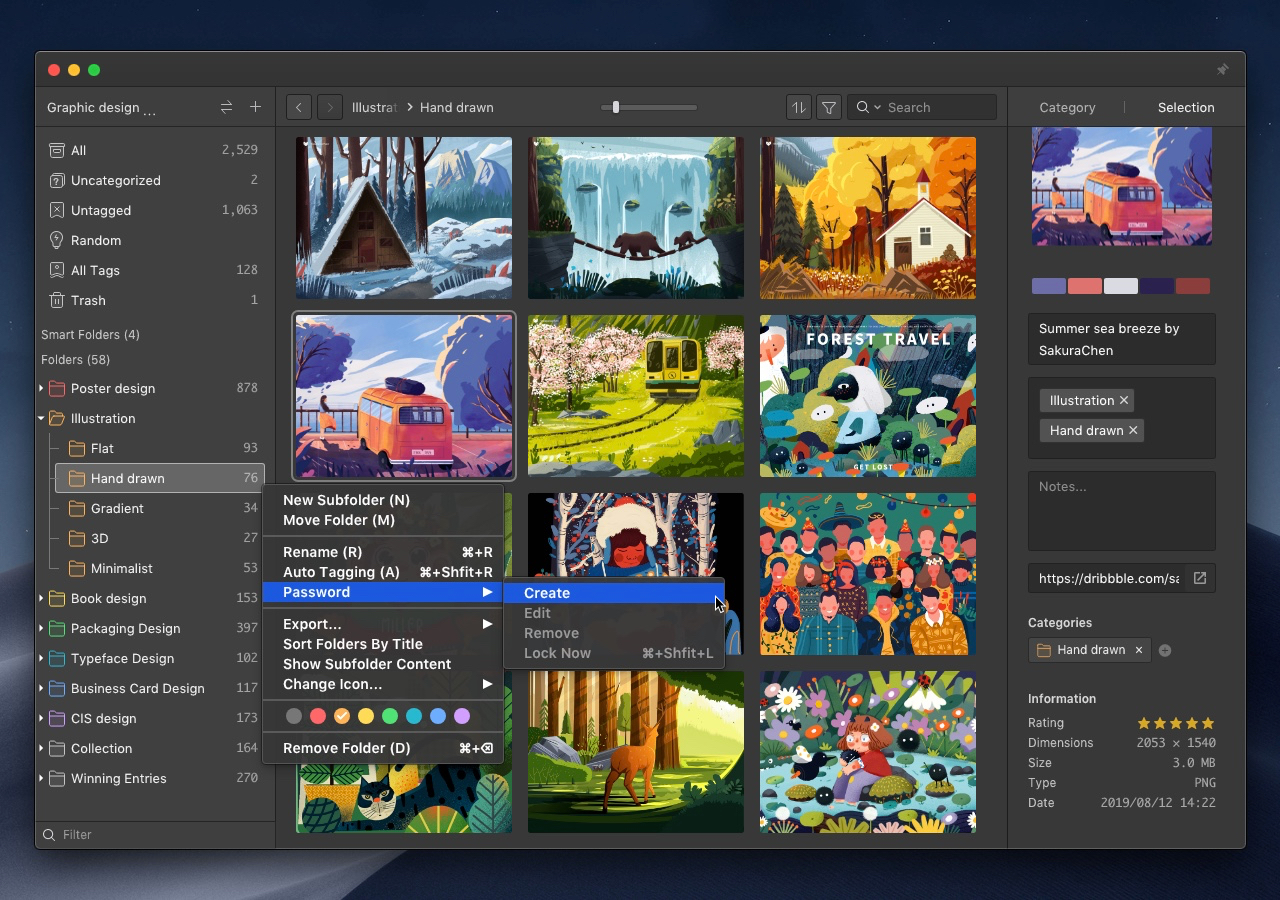Viewport: 1280px width, 900px height.
Task: Expand the Book design folder
Action: [x=41, y=598]
